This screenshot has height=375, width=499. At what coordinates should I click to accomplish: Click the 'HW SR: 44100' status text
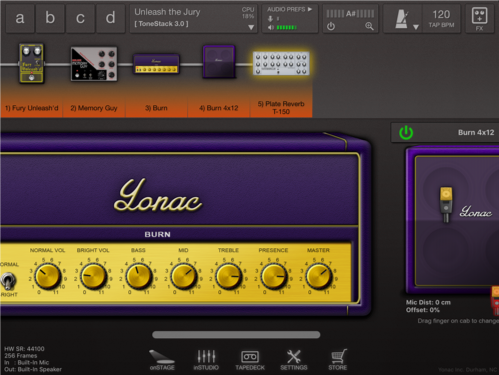tap(24, 349)
